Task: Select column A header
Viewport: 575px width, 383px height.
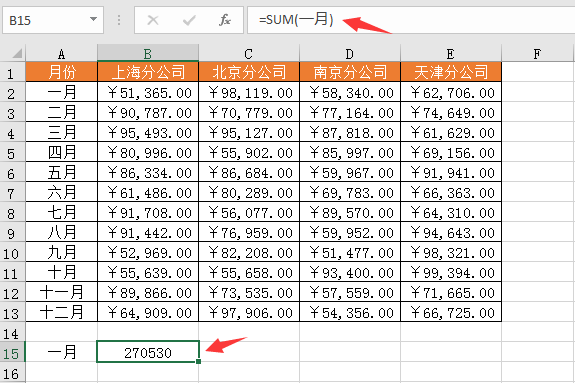Action: (62, 54)
